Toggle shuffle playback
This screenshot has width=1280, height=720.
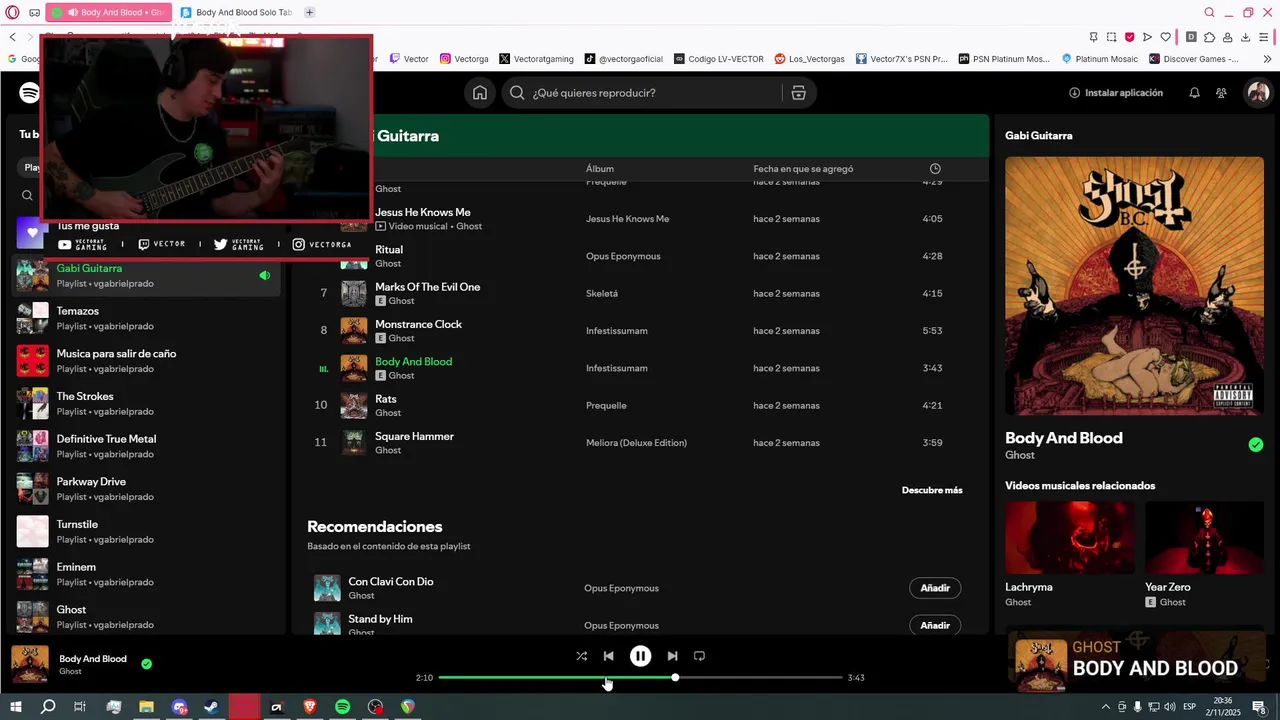click(582, 656)
